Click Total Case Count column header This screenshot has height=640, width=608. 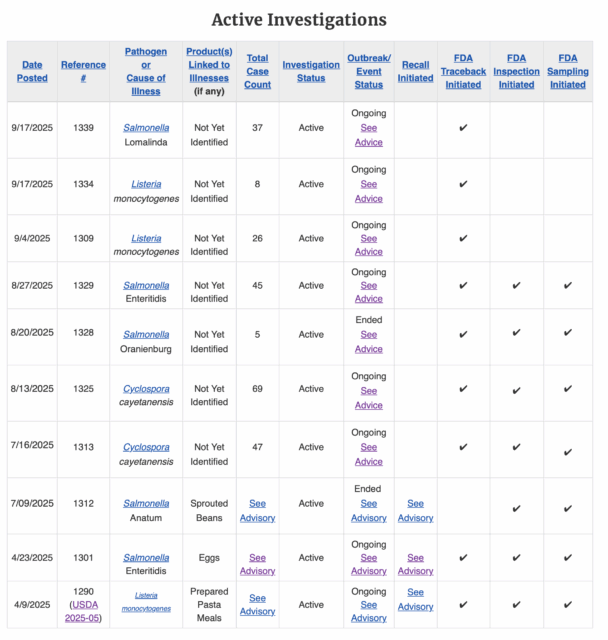[x=257, y=71]
